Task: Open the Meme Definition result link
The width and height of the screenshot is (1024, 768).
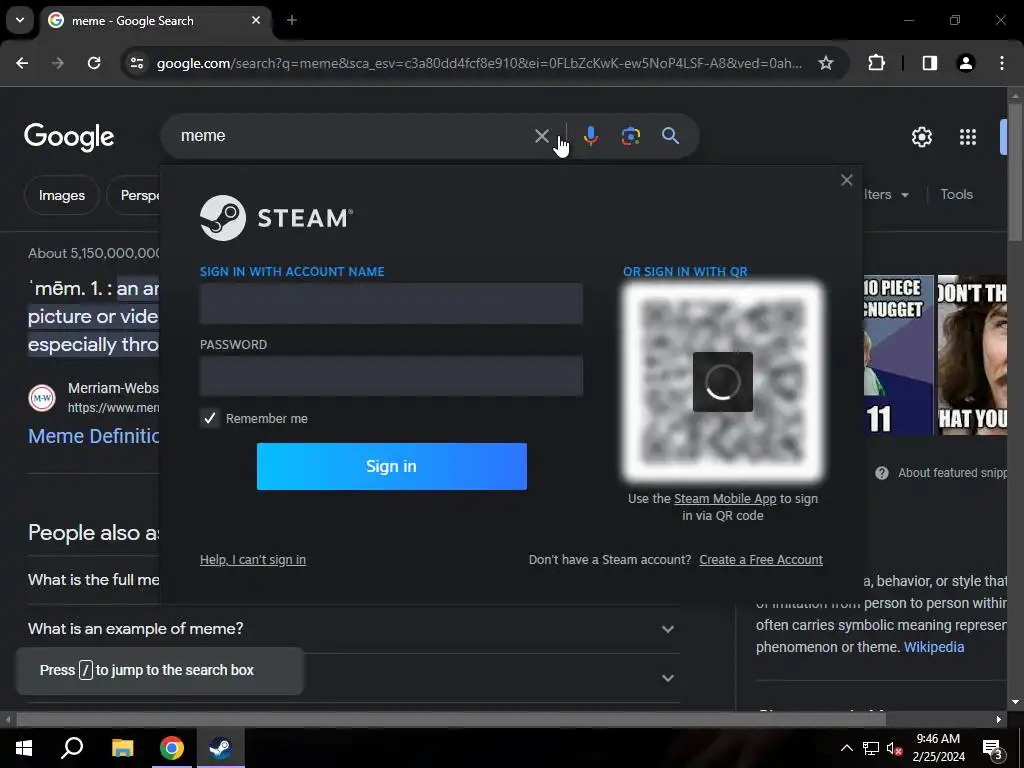Action: (x=93, y=436)
